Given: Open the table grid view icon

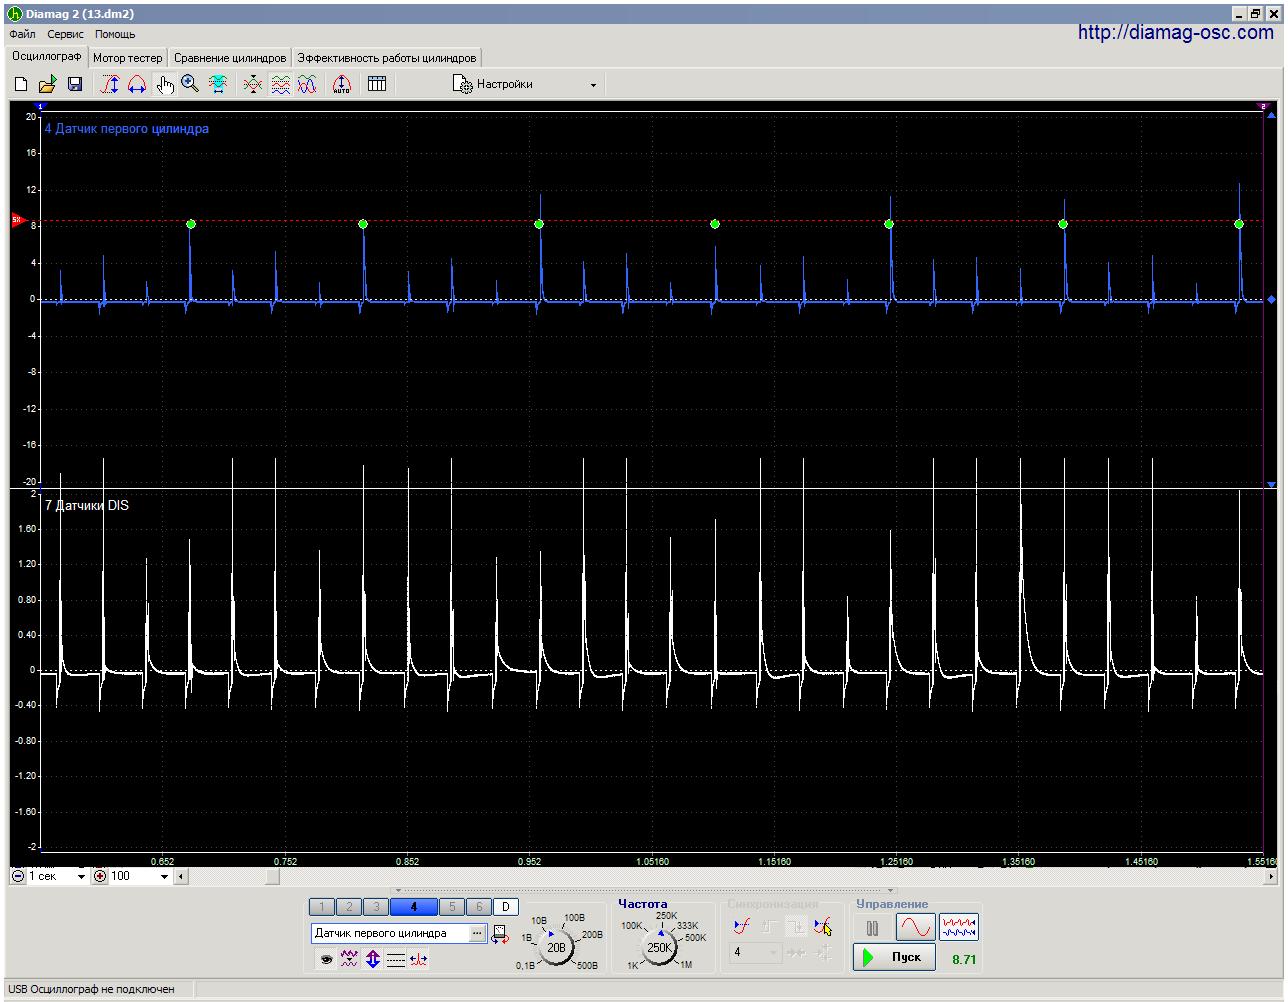Looking at the screenshot, I should click(x=377, y=85).
